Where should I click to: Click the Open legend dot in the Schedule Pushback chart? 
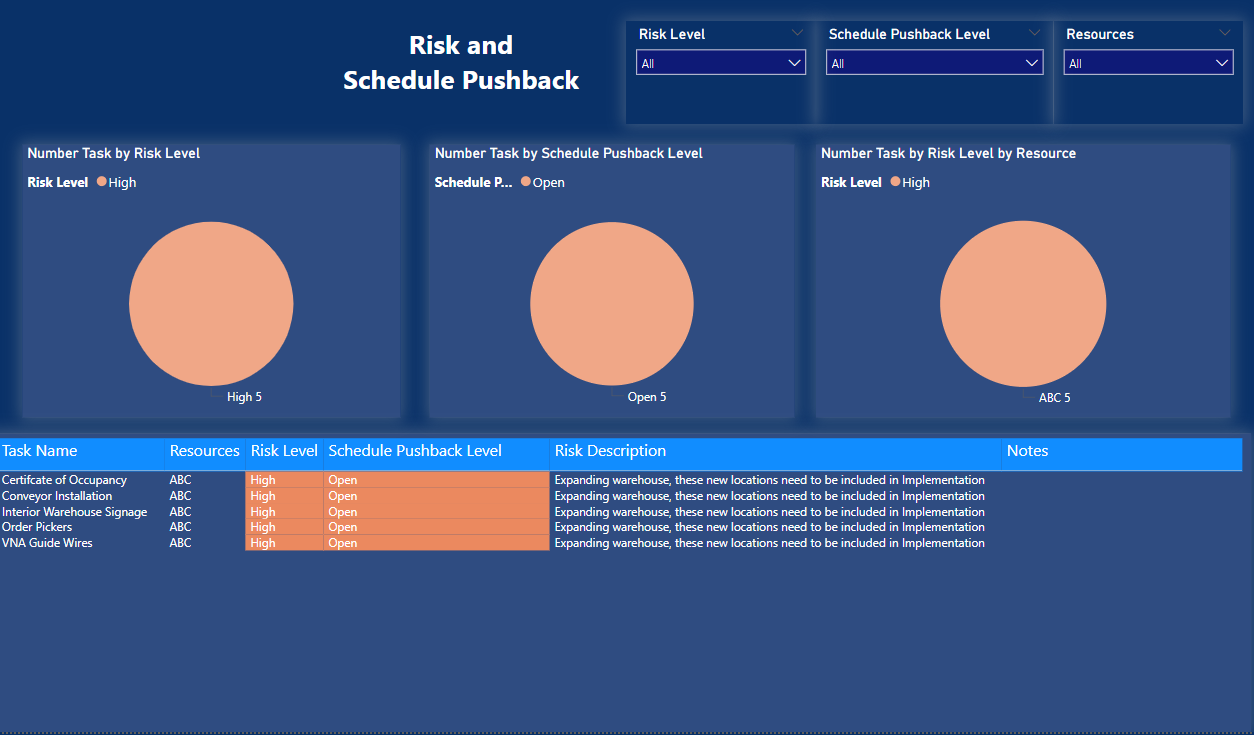point(526,182)
